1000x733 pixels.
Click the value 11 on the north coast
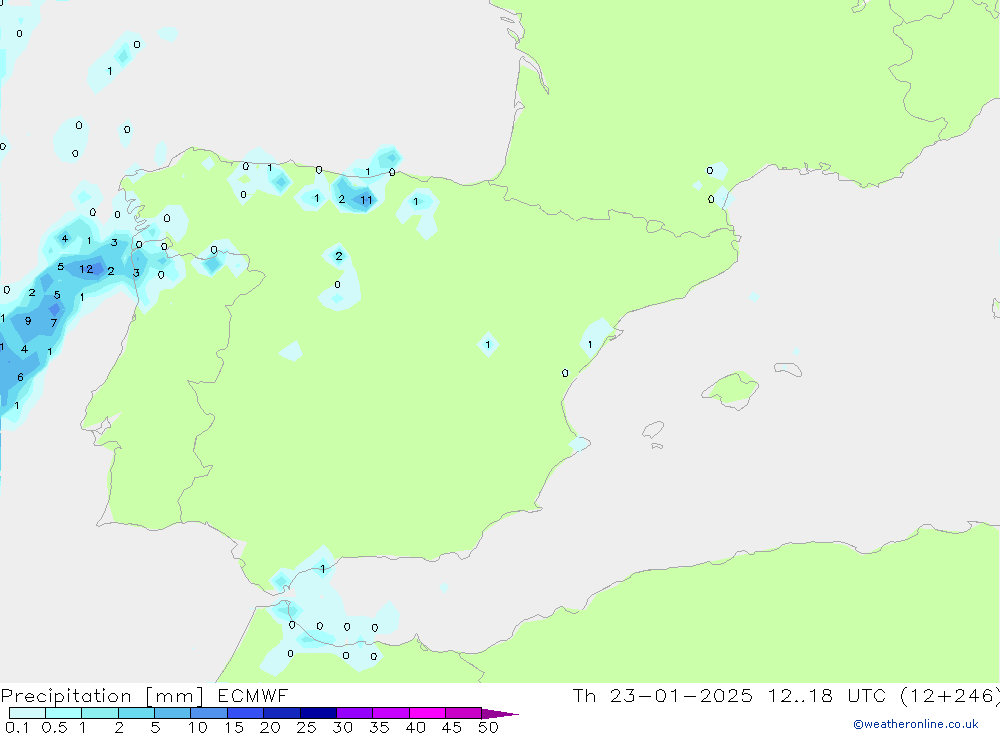click(x=366, y=200)
